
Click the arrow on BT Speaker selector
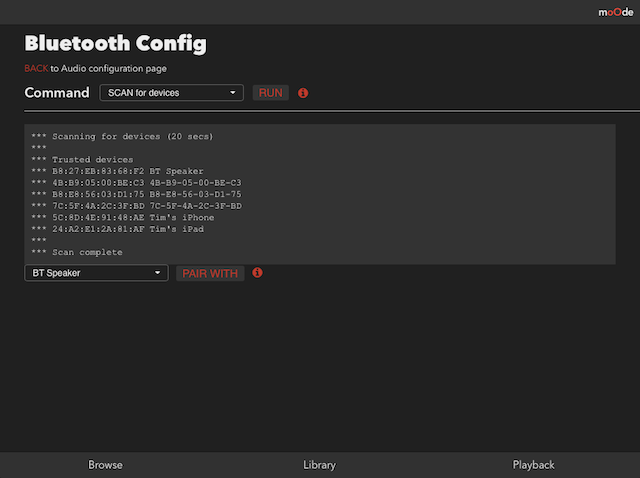[157, 273]
